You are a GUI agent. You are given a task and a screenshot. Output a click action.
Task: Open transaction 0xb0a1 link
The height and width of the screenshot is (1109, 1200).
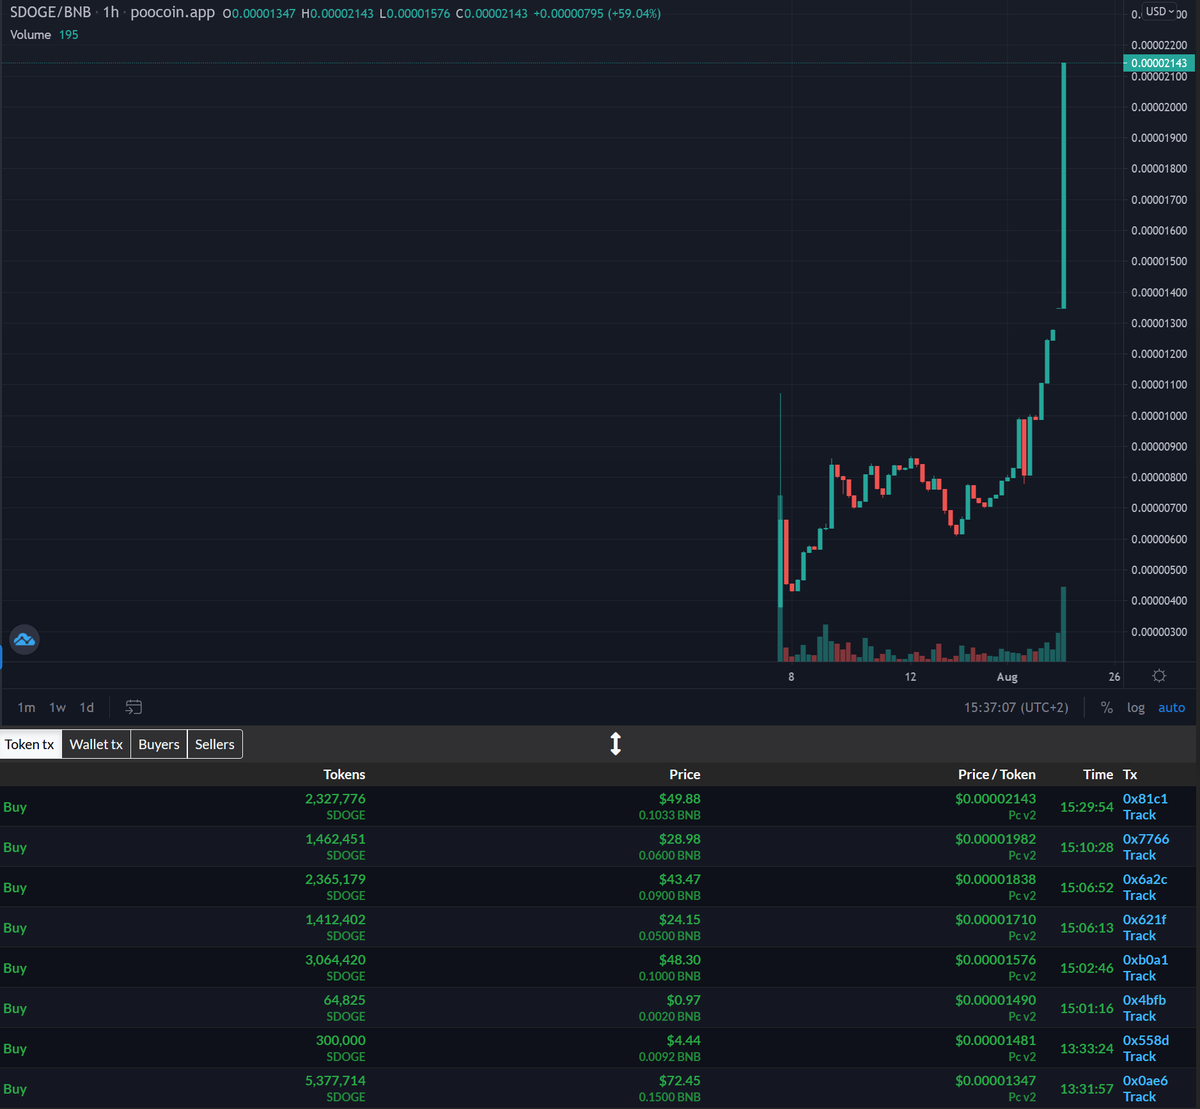point(1145,959)
